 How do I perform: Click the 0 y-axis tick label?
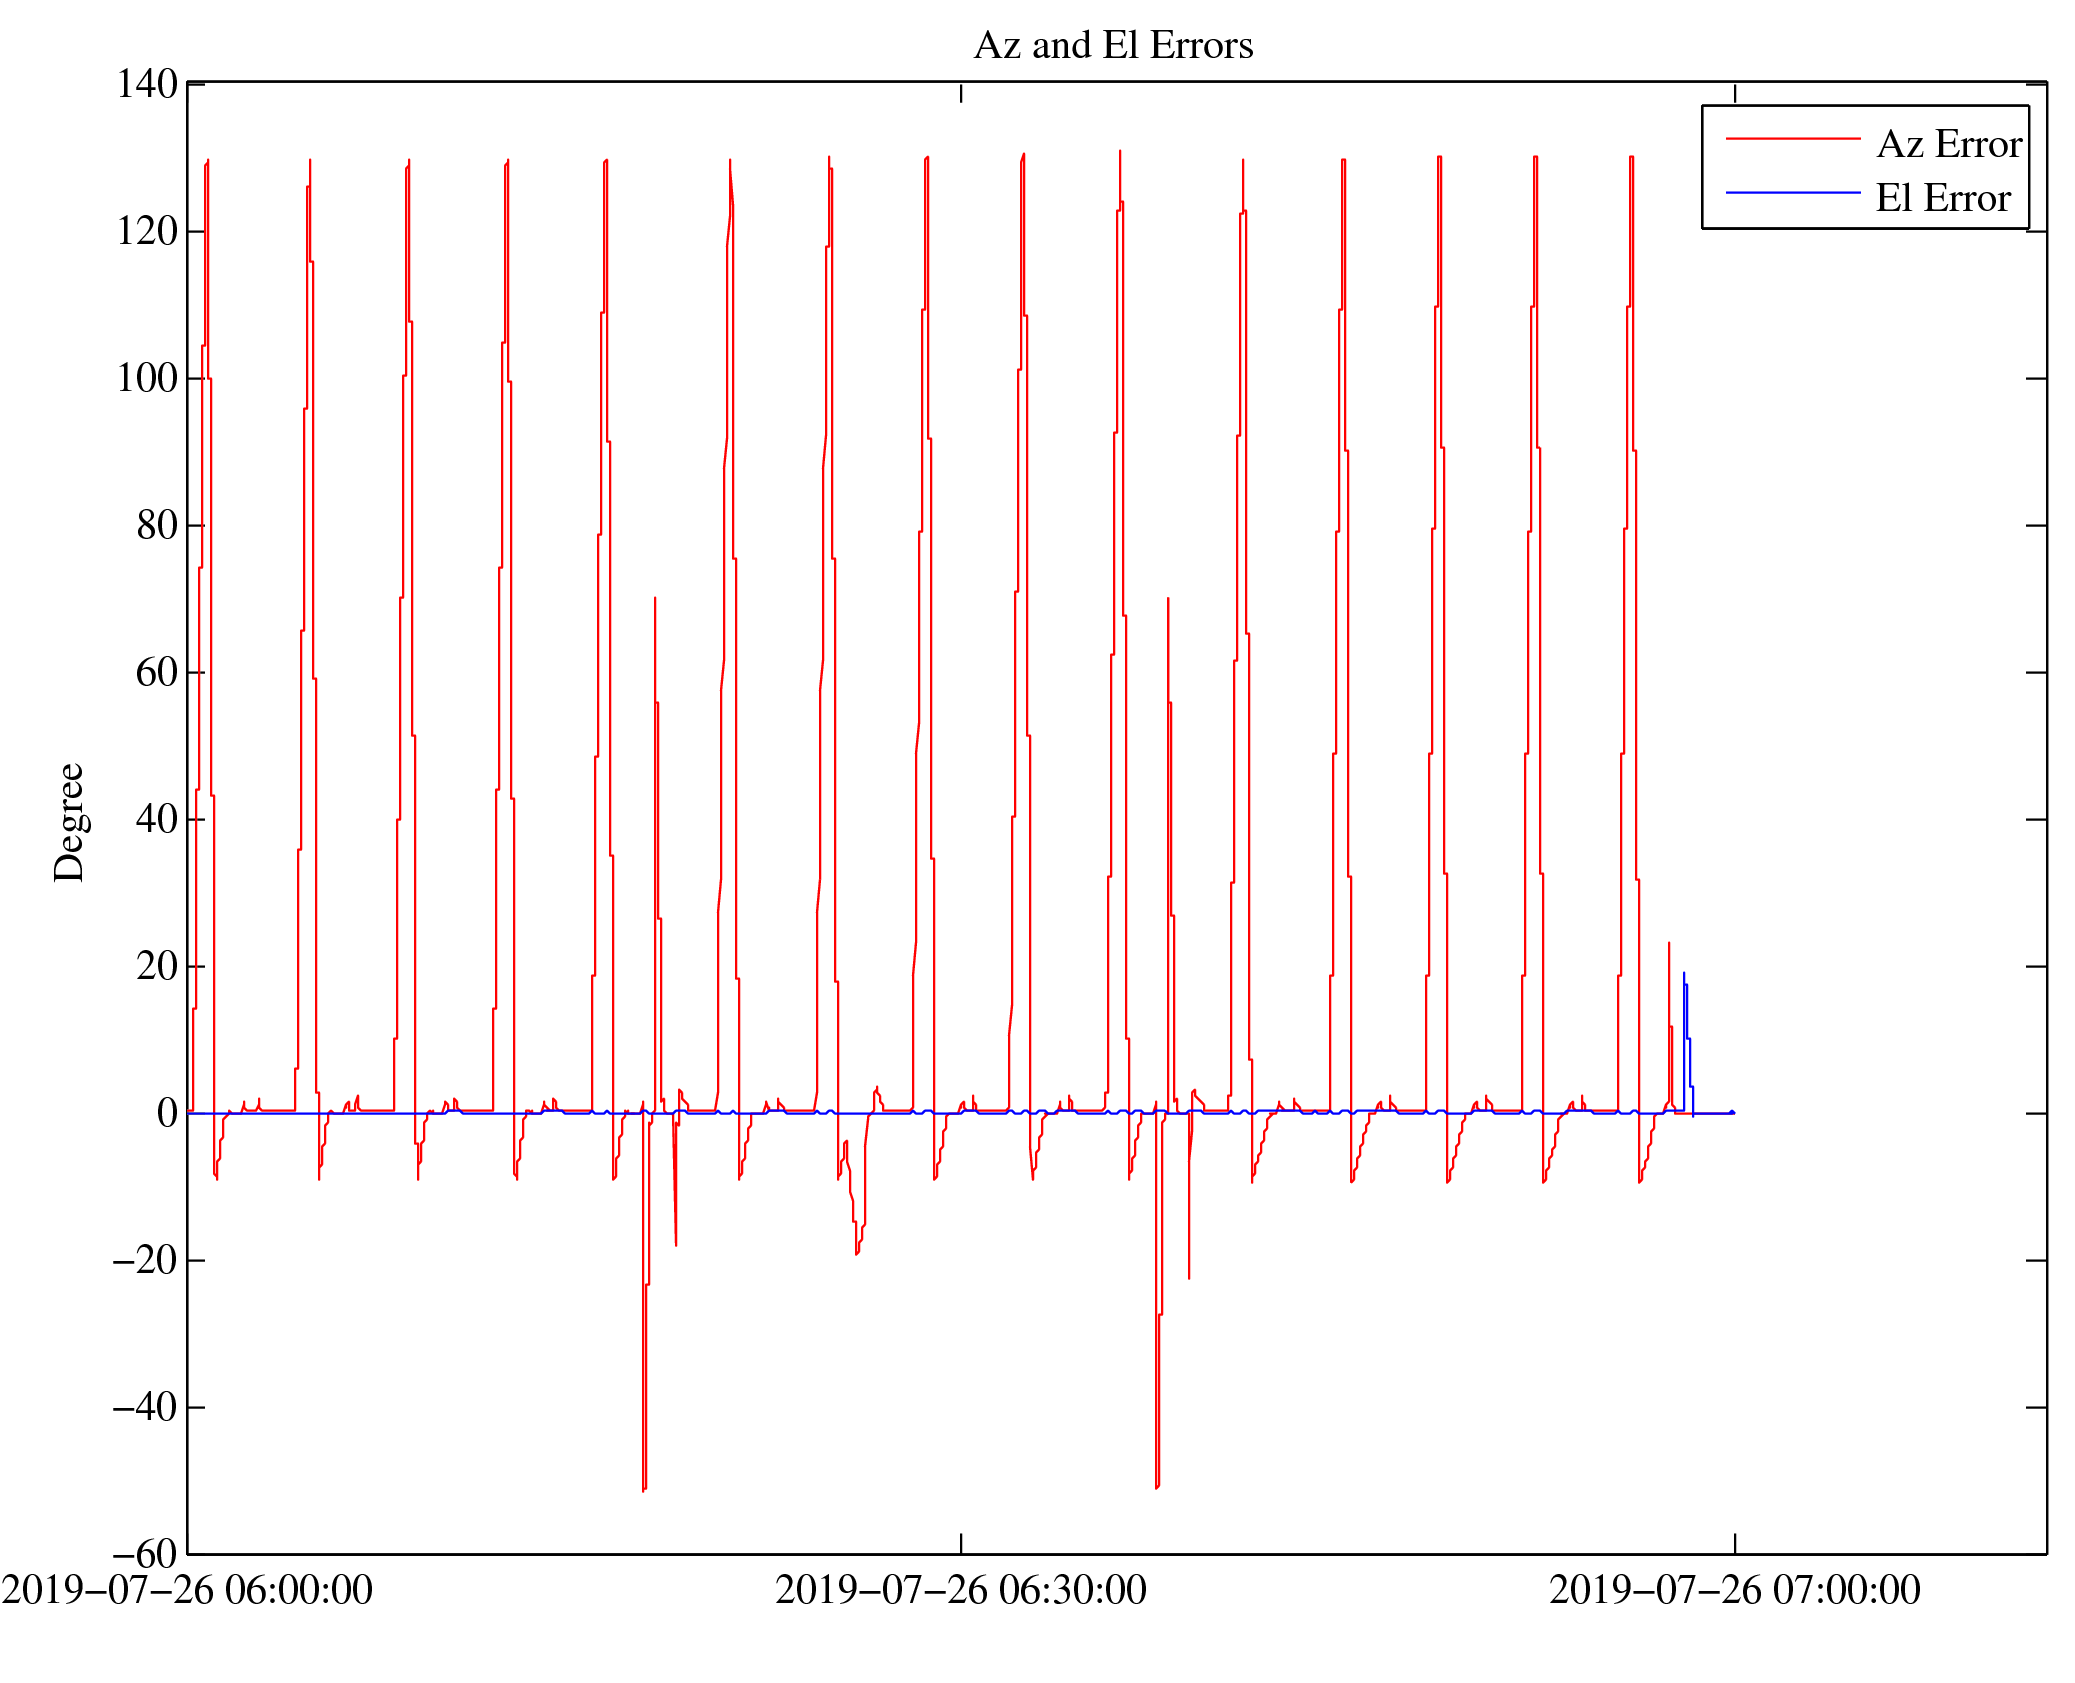(167, 1113)
